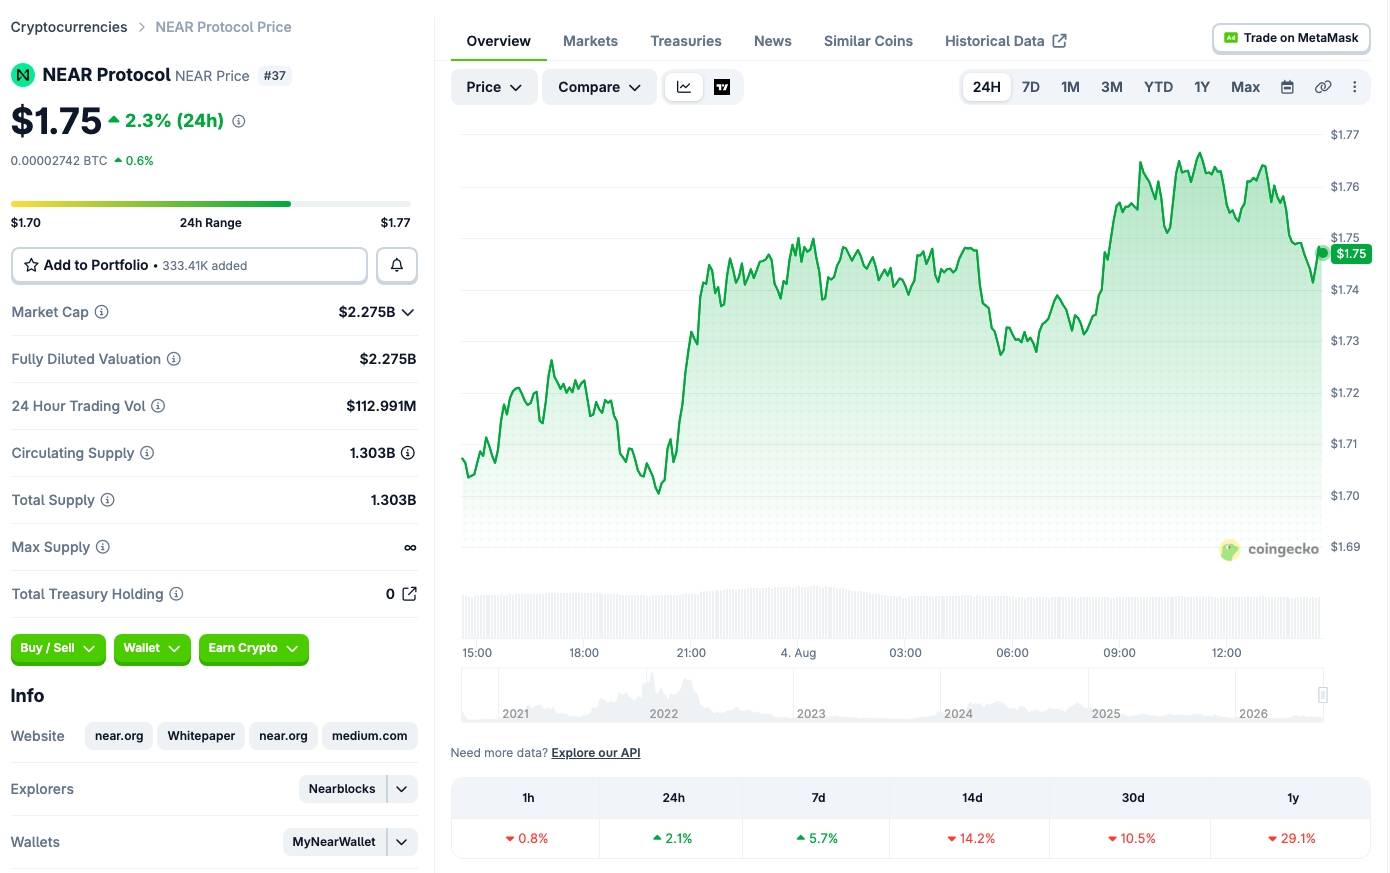This screenshot has height=873, width=1390.
Task: Go to Cryptocurrencies breadcrumb link
Action: pos(69,27)
